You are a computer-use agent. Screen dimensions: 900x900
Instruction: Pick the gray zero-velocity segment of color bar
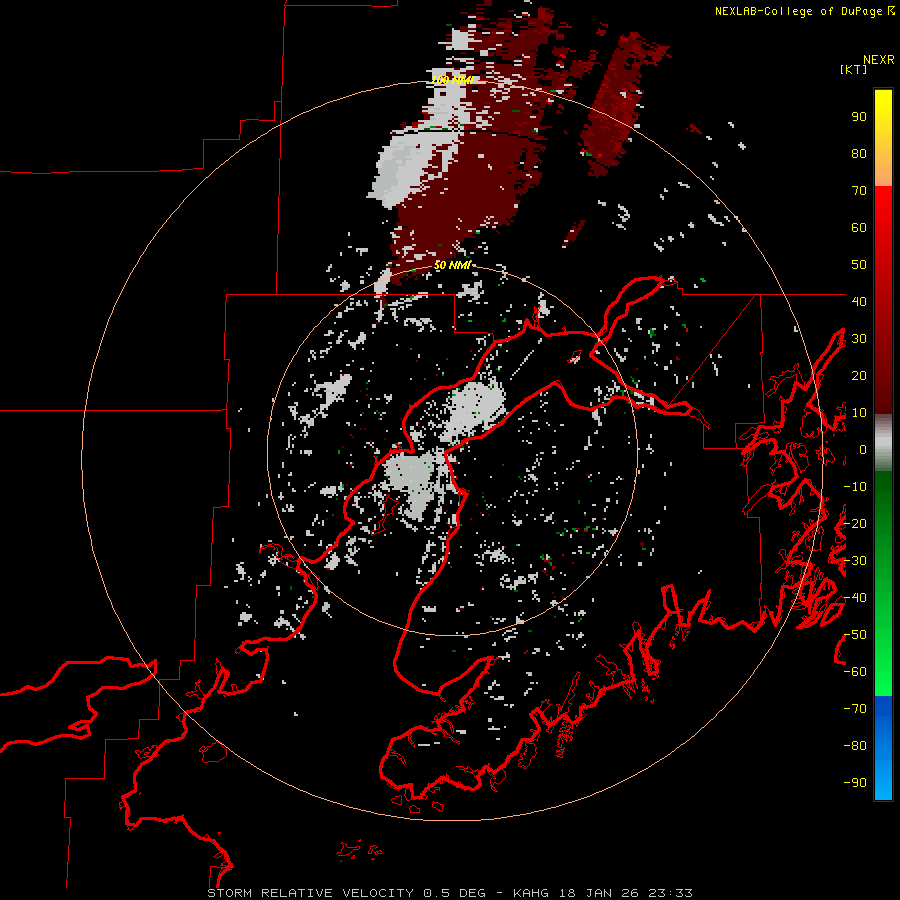click(883, 443)
